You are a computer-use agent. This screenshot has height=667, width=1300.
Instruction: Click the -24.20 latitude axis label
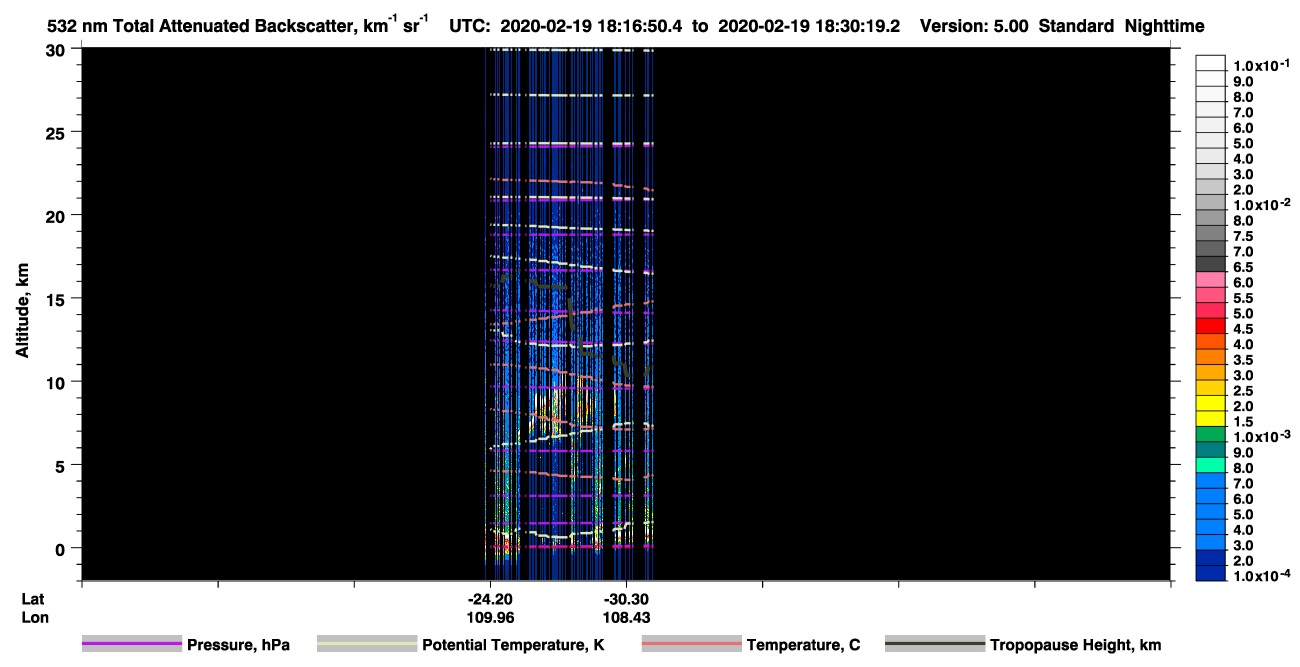pos(489,598)
